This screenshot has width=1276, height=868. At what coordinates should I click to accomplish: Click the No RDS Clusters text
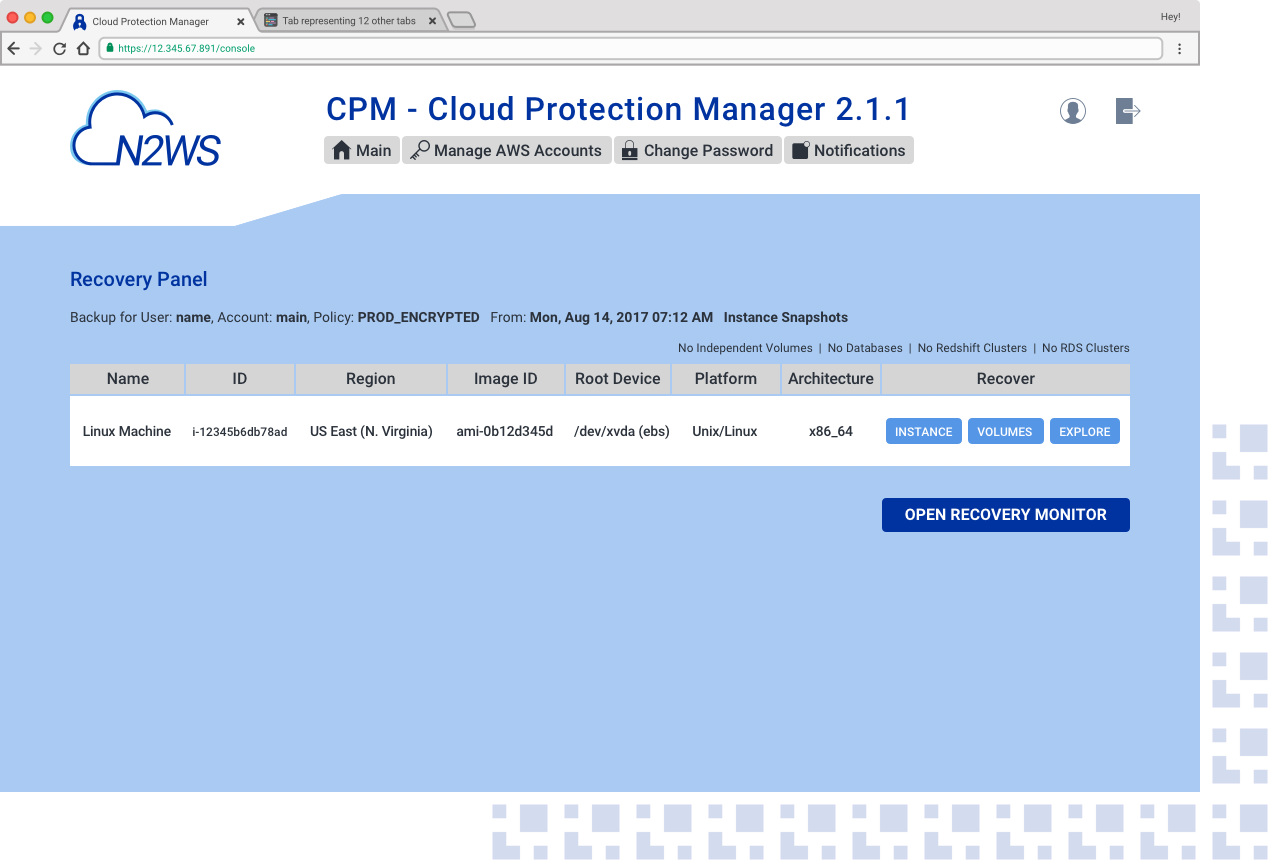pos(1086,348)
